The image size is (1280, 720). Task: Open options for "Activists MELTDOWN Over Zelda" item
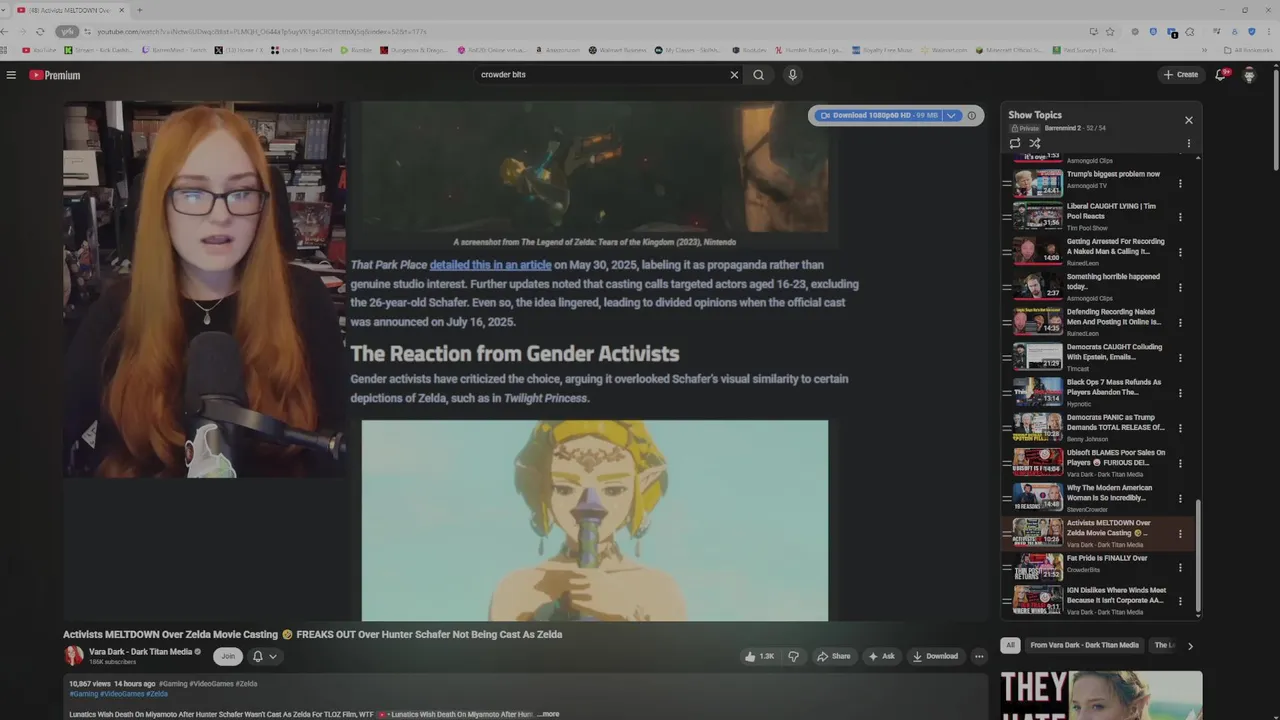(x=1180, y=534)
